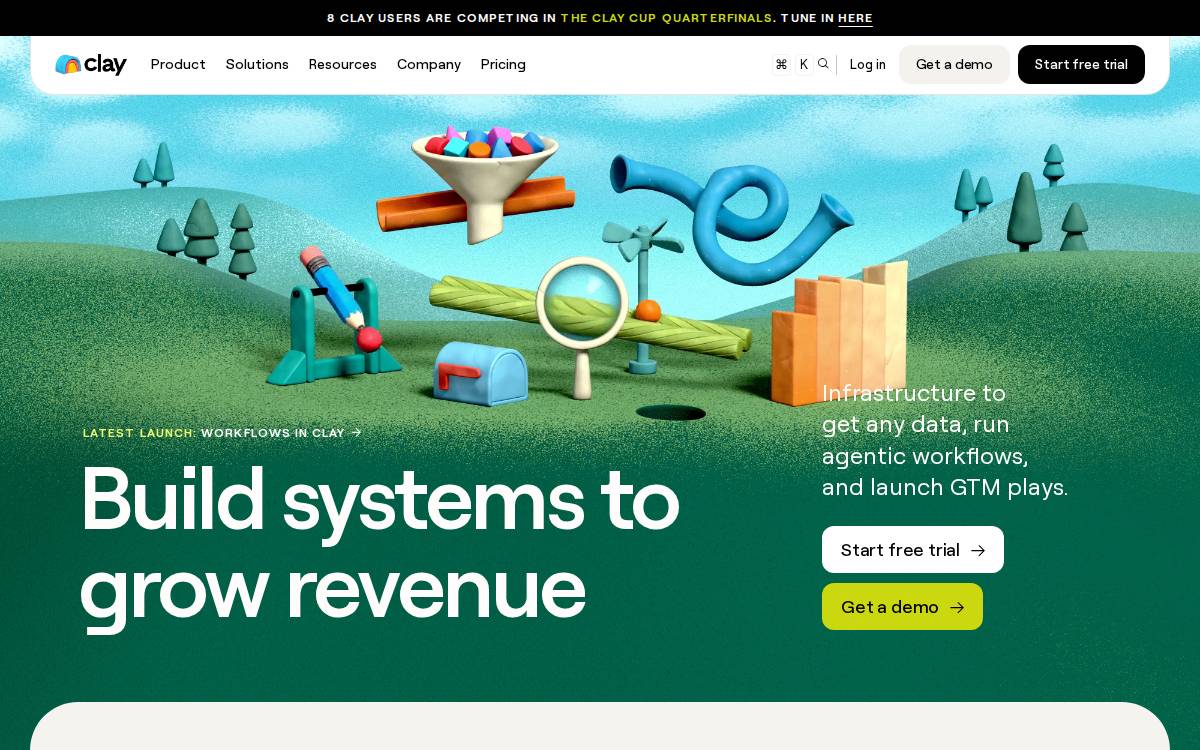The width and height of the screenshot is (1200, 750).
Task: Go to the Pricing page
Action: (x=503, y=64)
